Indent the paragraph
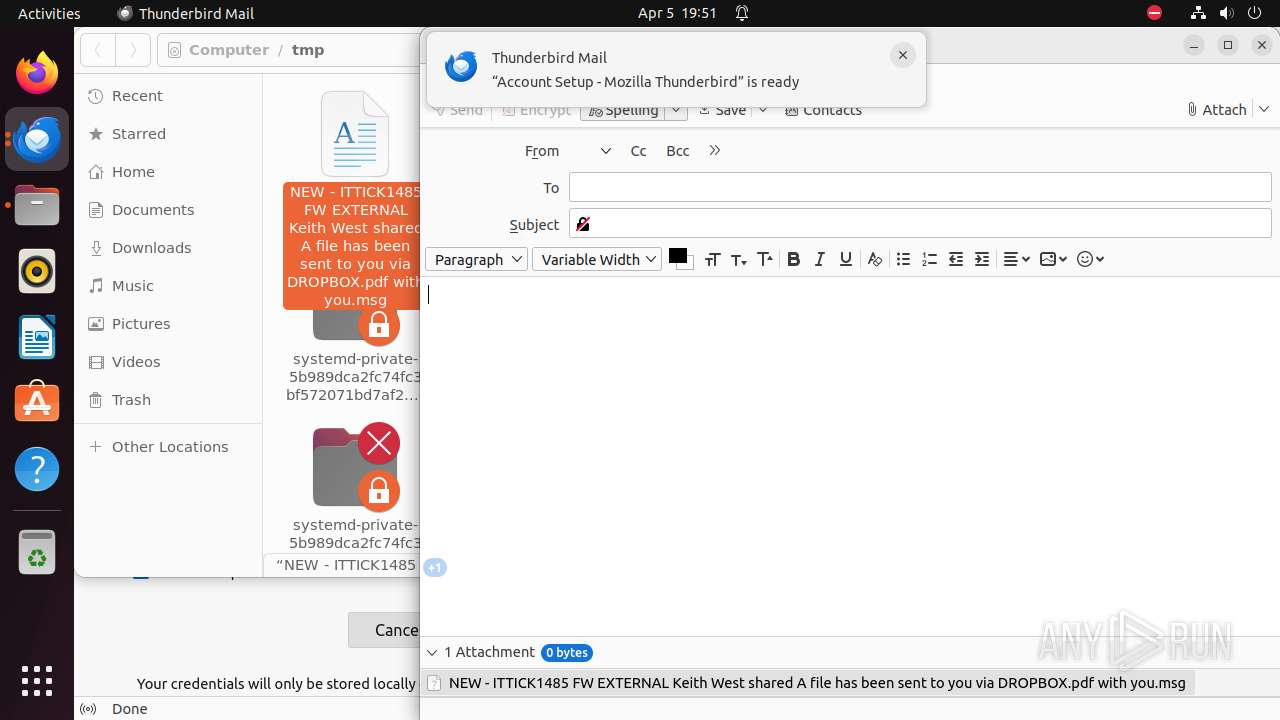The width and height of the screenshot is (1280, 720). tap(982, 259)
